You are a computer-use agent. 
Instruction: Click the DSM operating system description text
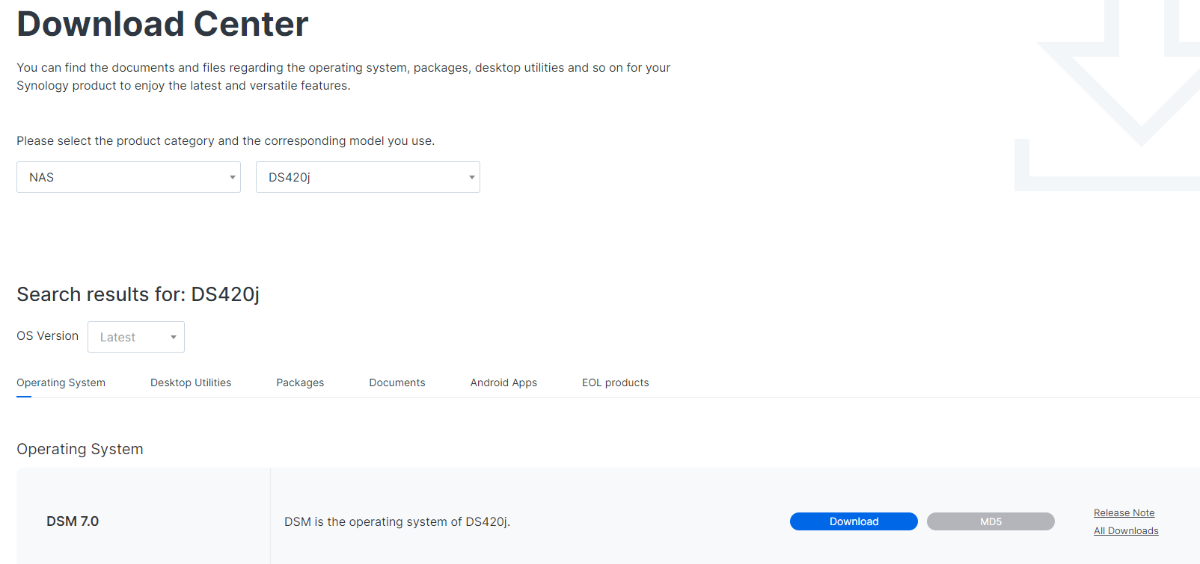coord(397,521)
